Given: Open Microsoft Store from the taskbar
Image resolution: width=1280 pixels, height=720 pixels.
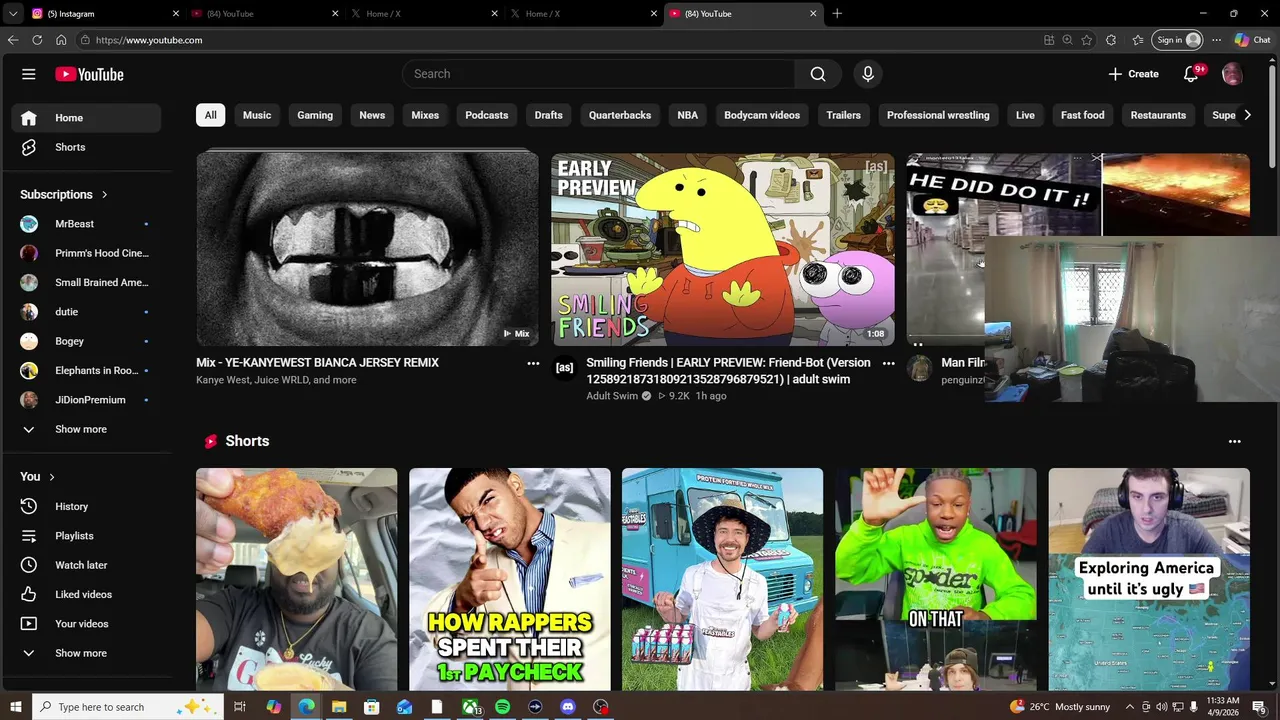Looking at the screenshot, I should [371, 707].
